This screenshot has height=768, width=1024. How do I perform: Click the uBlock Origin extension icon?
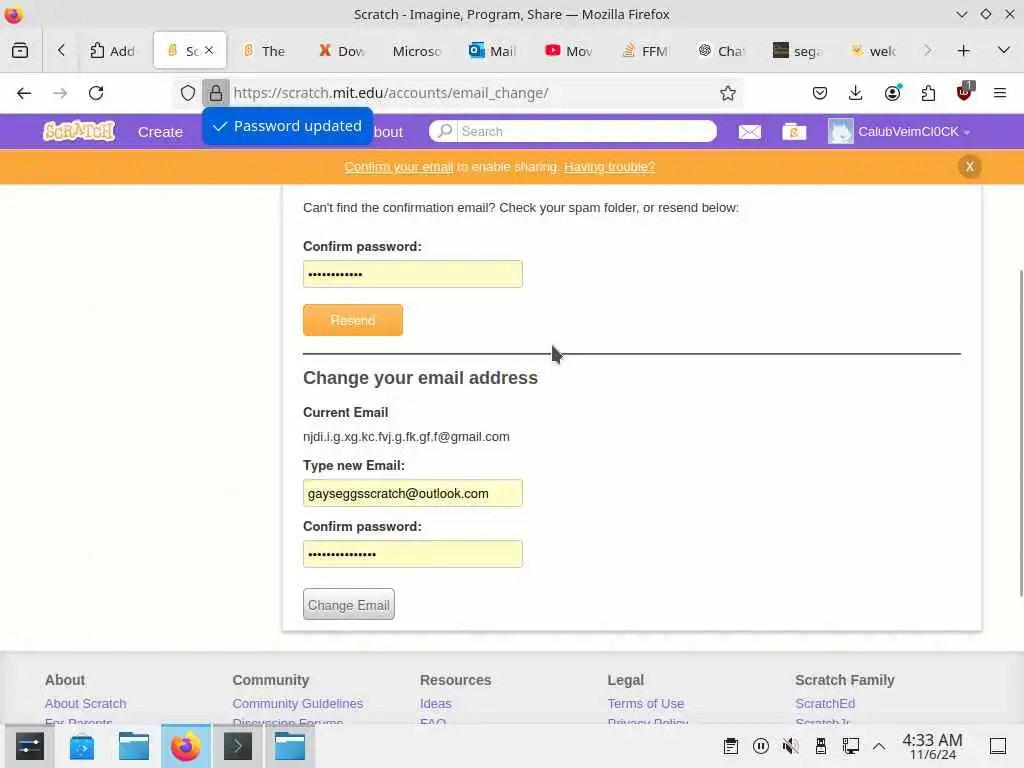point(965,92)
